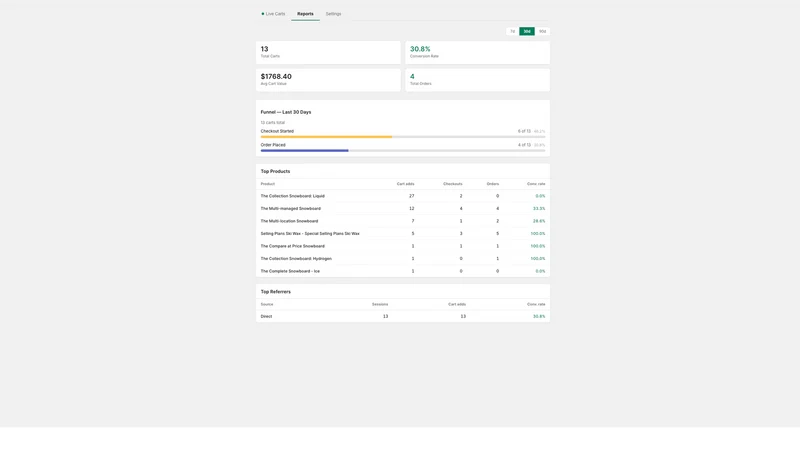Image resolution: width=800 pixels, height=450 pixels.
Task: Select the Reports tab
Action: pyautogui.click(x=305, y=14)
